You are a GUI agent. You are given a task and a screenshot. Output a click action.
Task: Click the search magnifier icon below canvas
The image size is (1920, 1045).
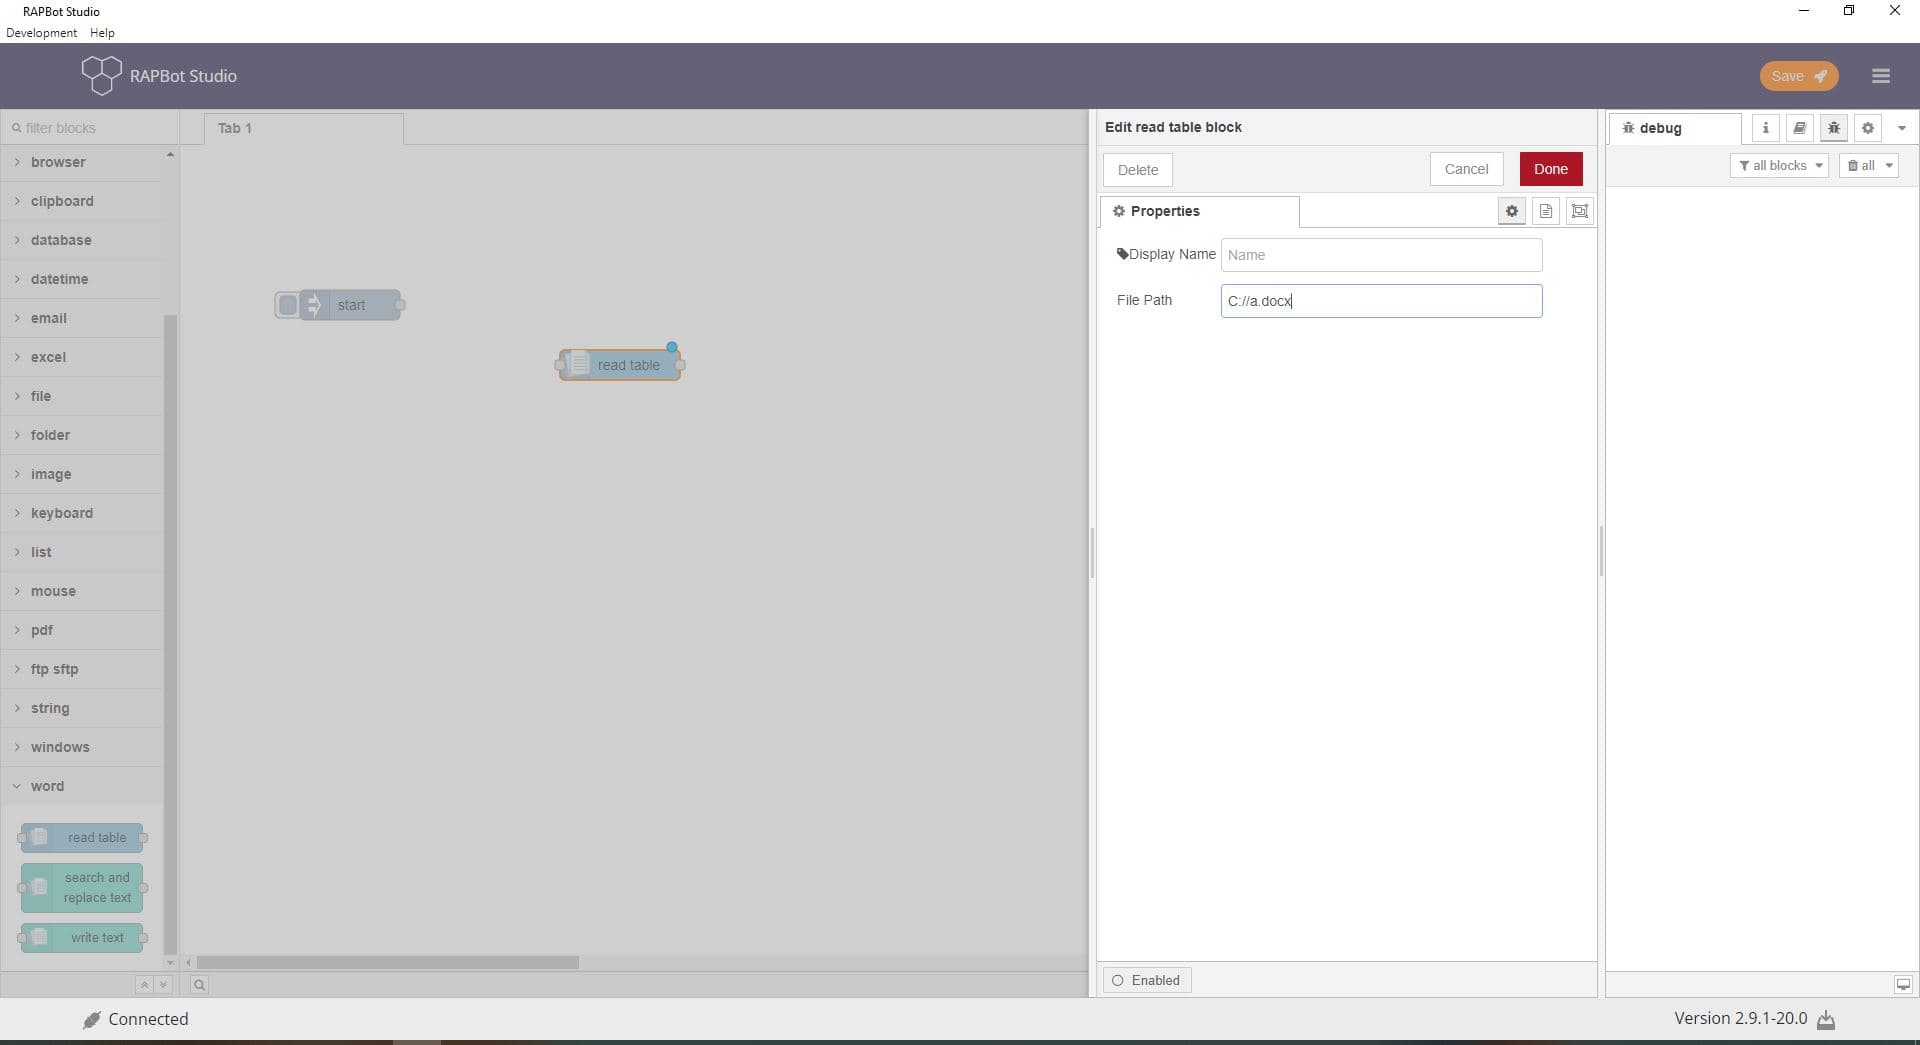click(x=199, y=985)
